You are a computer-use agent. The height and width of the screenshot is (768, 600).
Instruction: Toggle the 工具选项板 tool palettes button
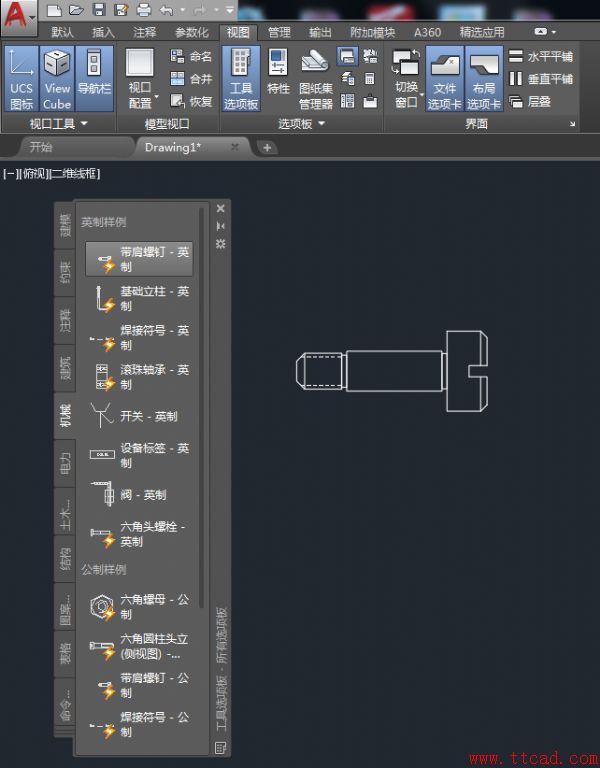pos(240,78)
